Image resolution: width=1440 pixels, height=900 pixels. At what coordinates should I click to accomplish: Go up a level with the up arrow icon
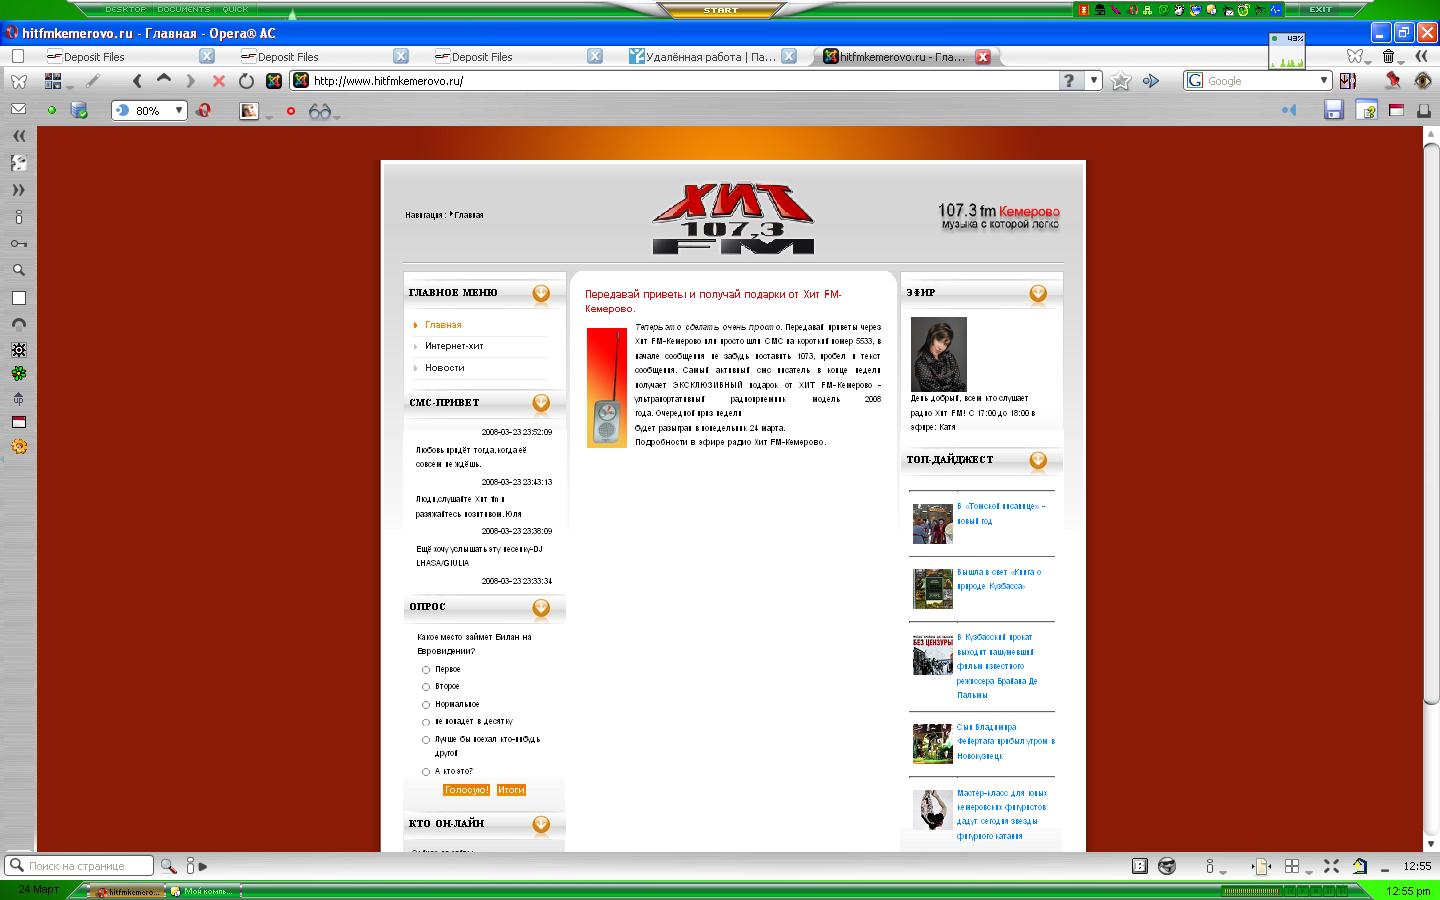coord(164,80)
